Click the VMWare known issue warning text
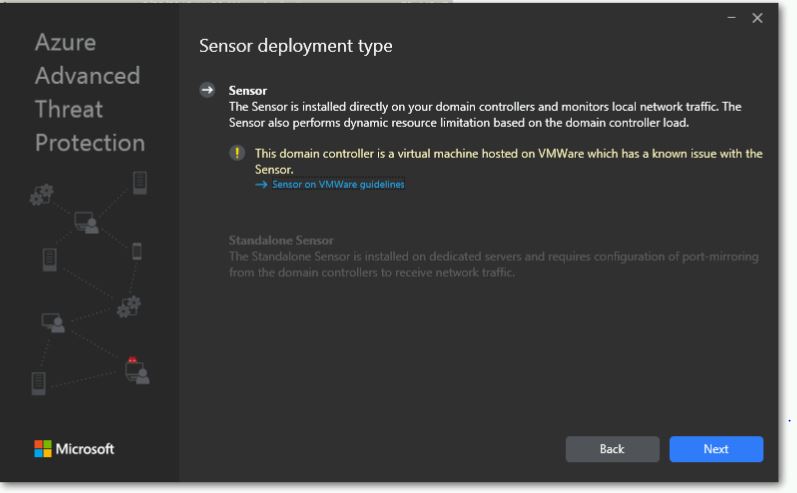797x493 pixels. click(x=508, y=161)
